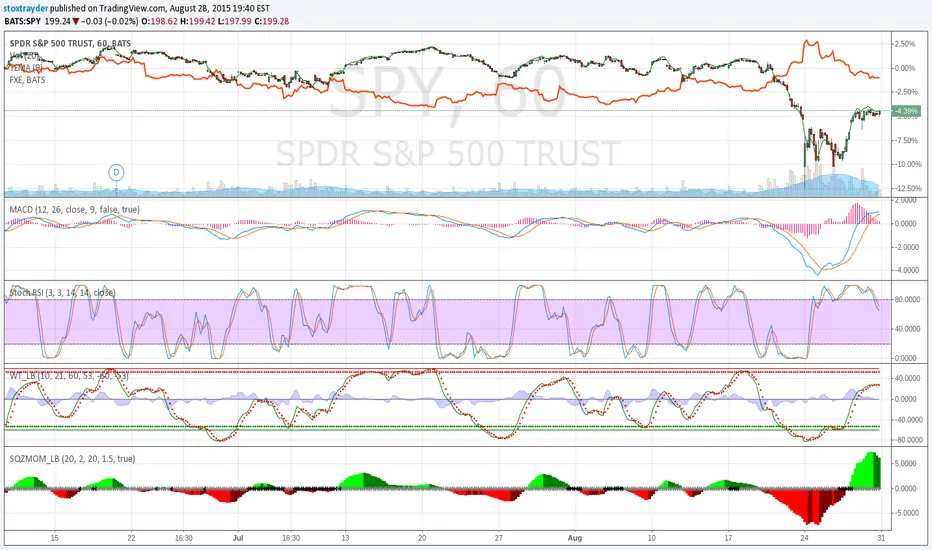This screenshot has height=550, width=932.
Task: Select the TEMA (9) indicator label
Action: (26, 68)
